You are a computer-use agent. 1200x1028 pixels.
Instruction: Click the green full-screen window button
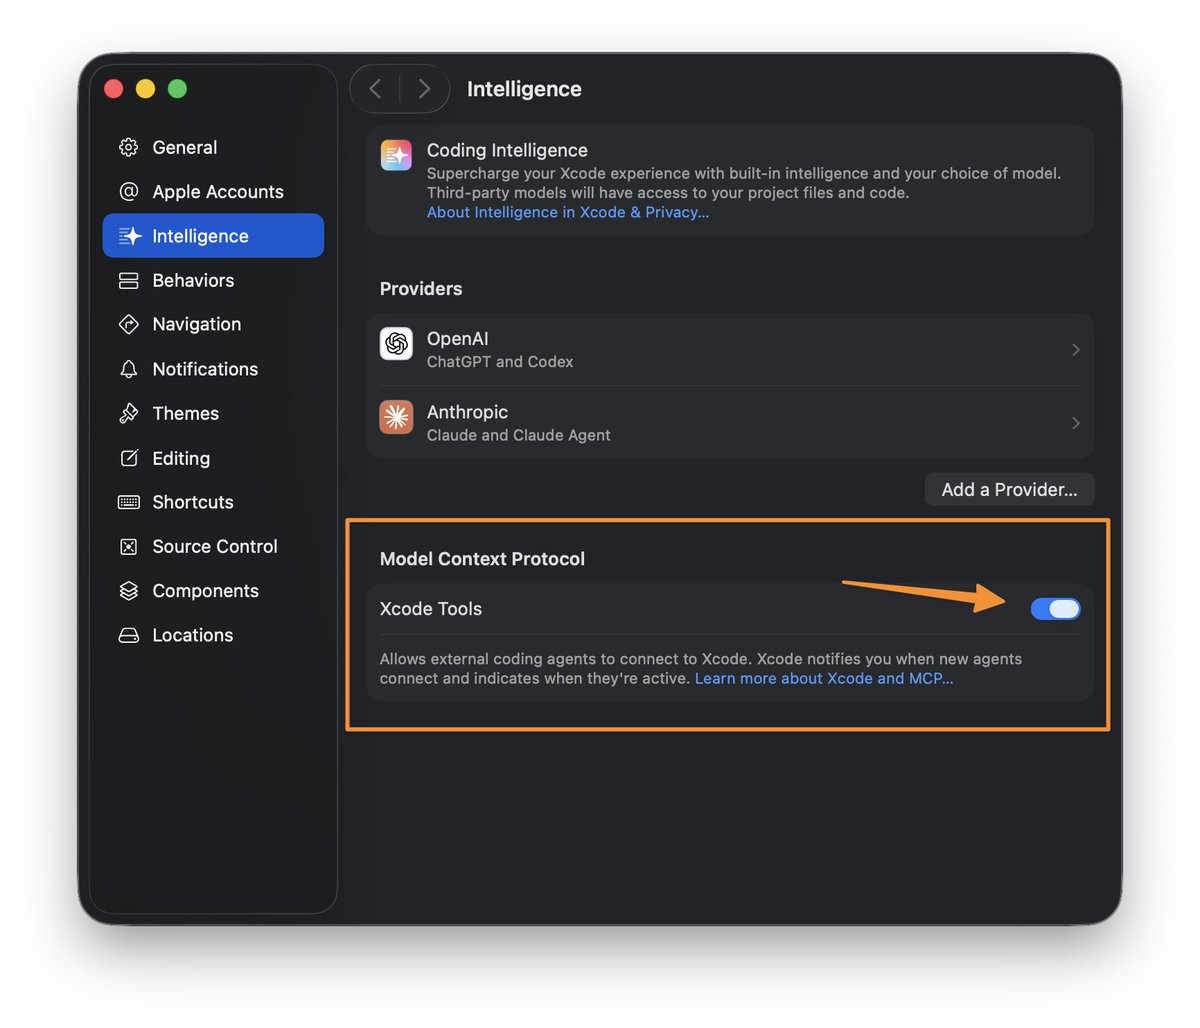pyautogui.click(x=178, y=89)
